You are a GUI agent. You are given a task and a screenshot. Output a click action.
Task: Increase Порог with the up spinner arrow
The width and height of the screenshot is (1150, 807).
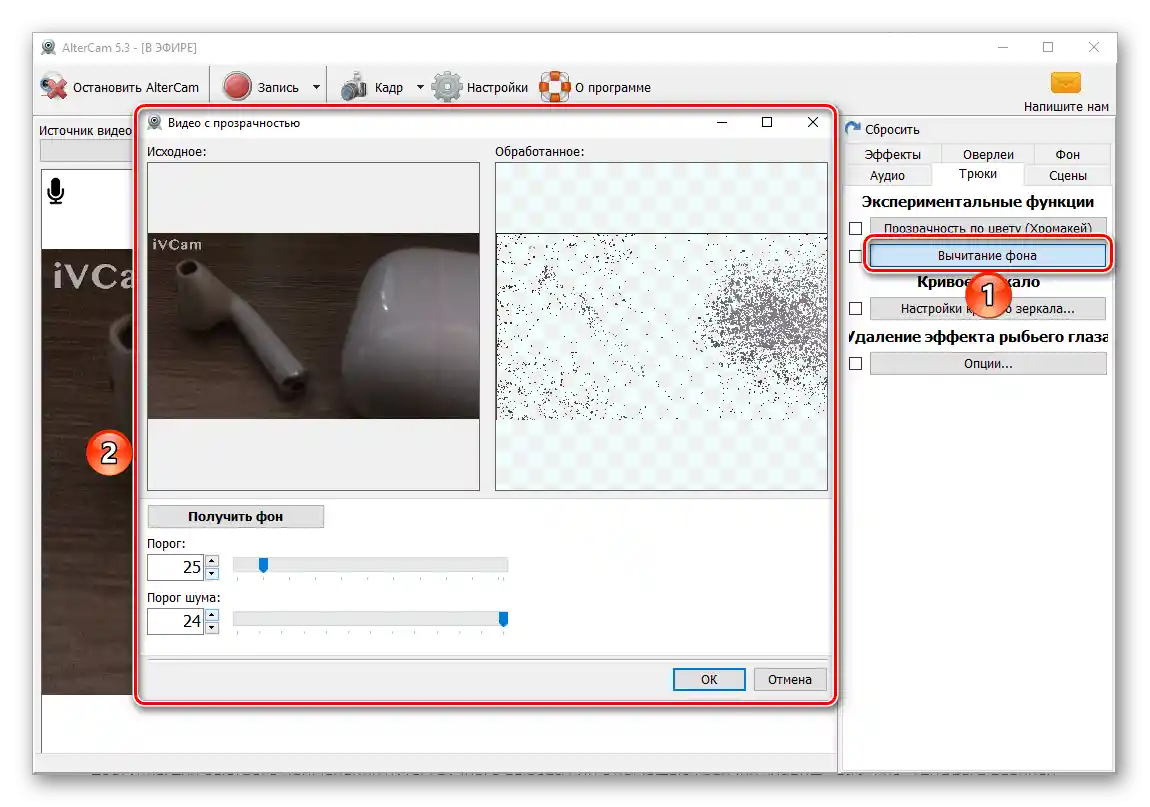point(212,561)
